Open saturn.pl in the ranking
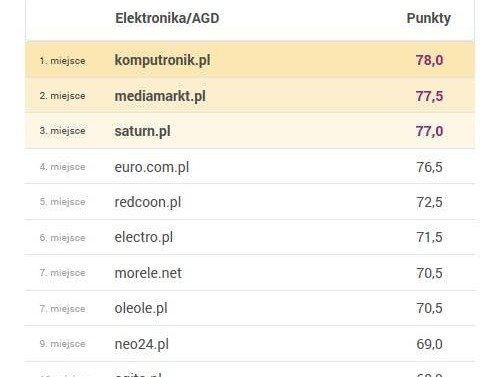Viewport: 495px width, 377px height. tap(142, 131)
